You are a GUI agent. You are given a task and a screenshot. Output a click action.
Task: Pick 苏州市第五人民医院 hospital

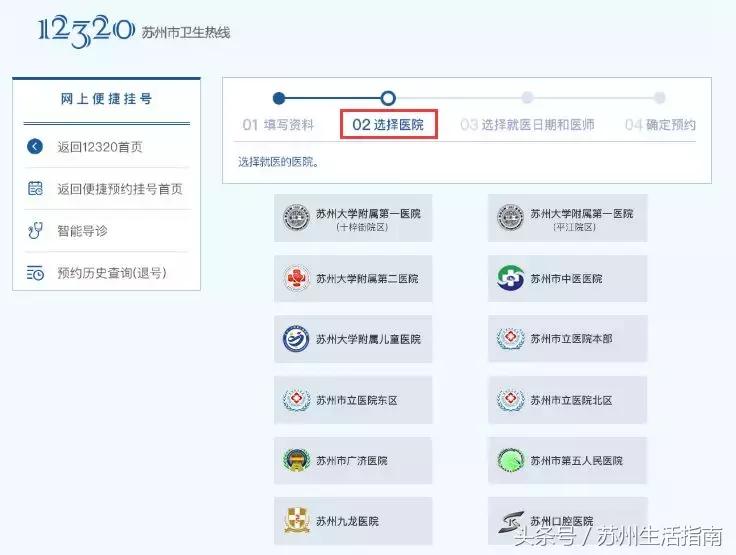pyautogui.click(x=567, y=460)
